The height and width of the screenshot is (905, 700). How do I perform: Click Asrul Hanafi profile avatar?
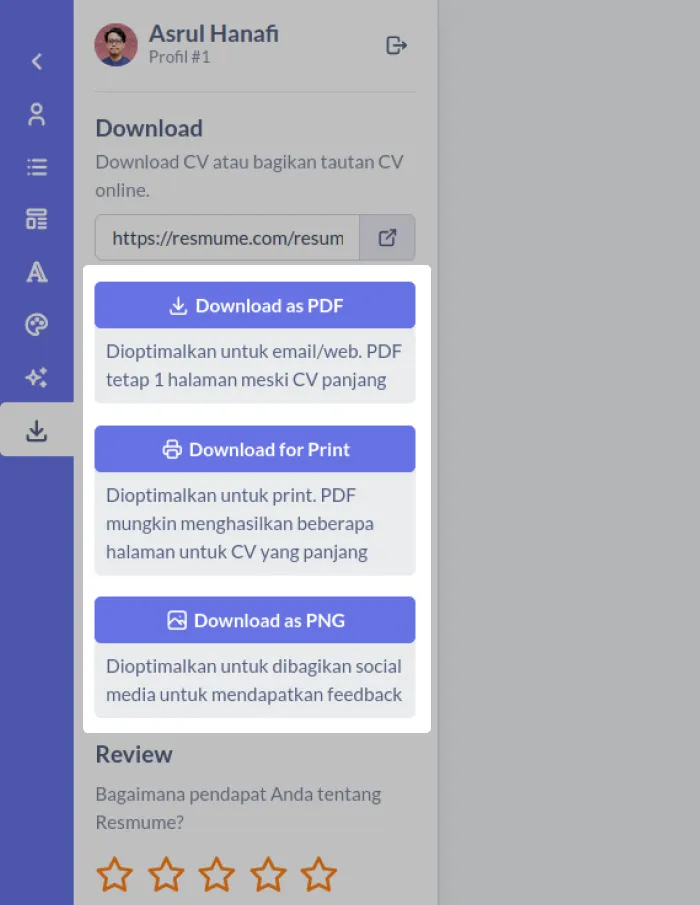point(116,44)
